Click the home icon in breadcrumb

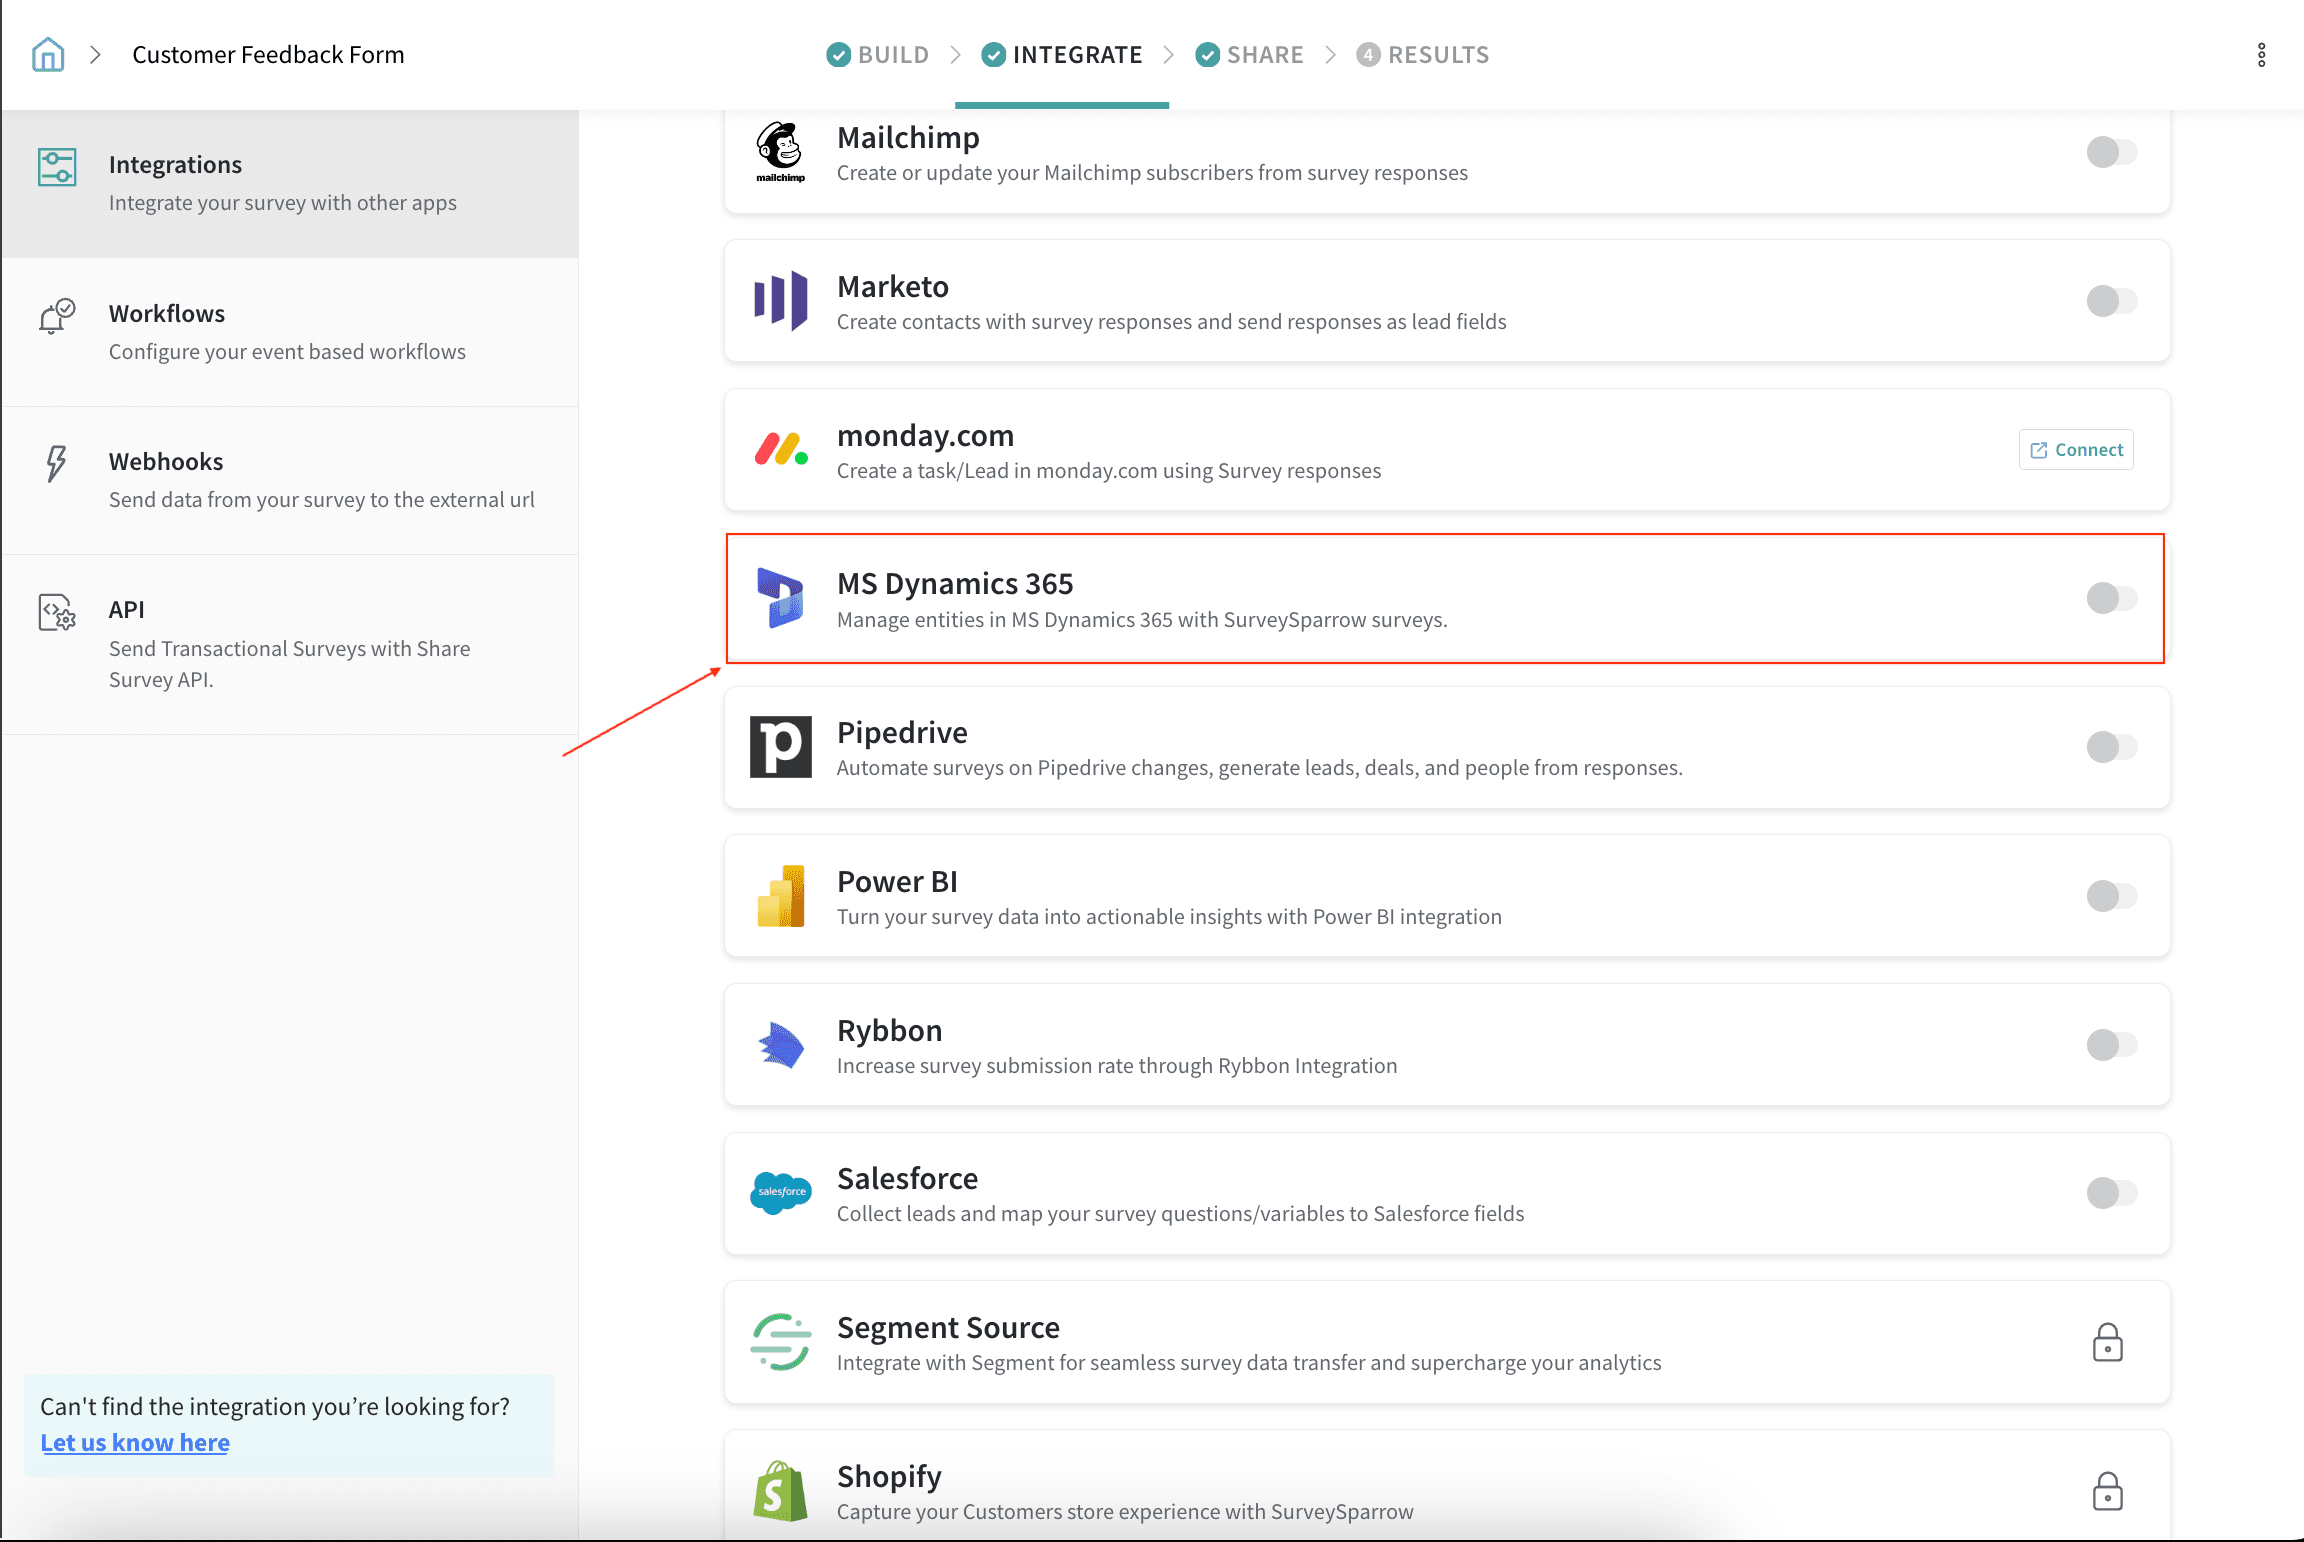coord(48,55)
